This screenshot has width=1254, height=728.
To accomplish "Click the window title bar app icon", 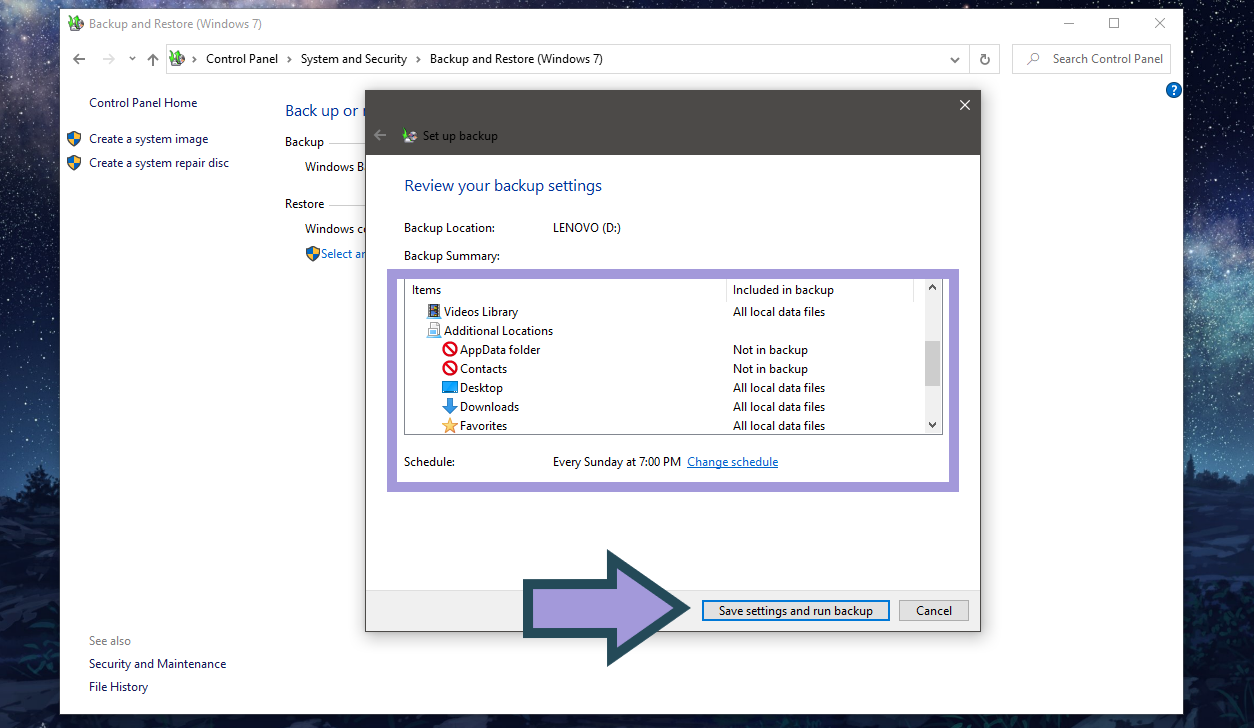I will click(75, 23).
